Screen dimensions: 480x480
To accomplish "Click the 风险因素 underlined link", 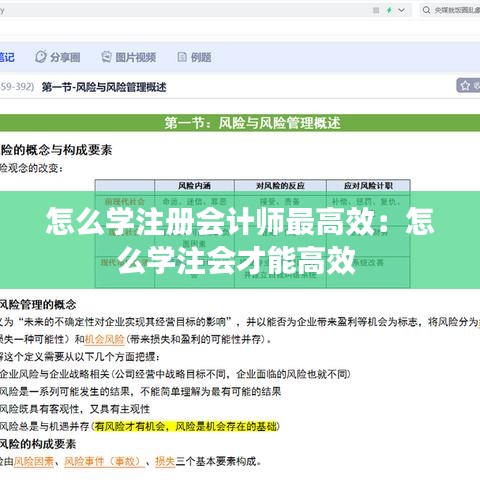I will [x=34, y=461].
